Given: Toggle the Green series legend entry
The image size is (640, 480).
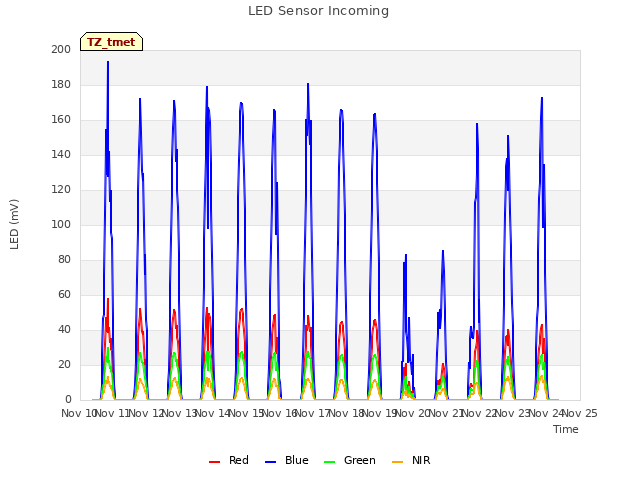Looking at the screenshot, I should pyautogui.click(x=349, y=460).
